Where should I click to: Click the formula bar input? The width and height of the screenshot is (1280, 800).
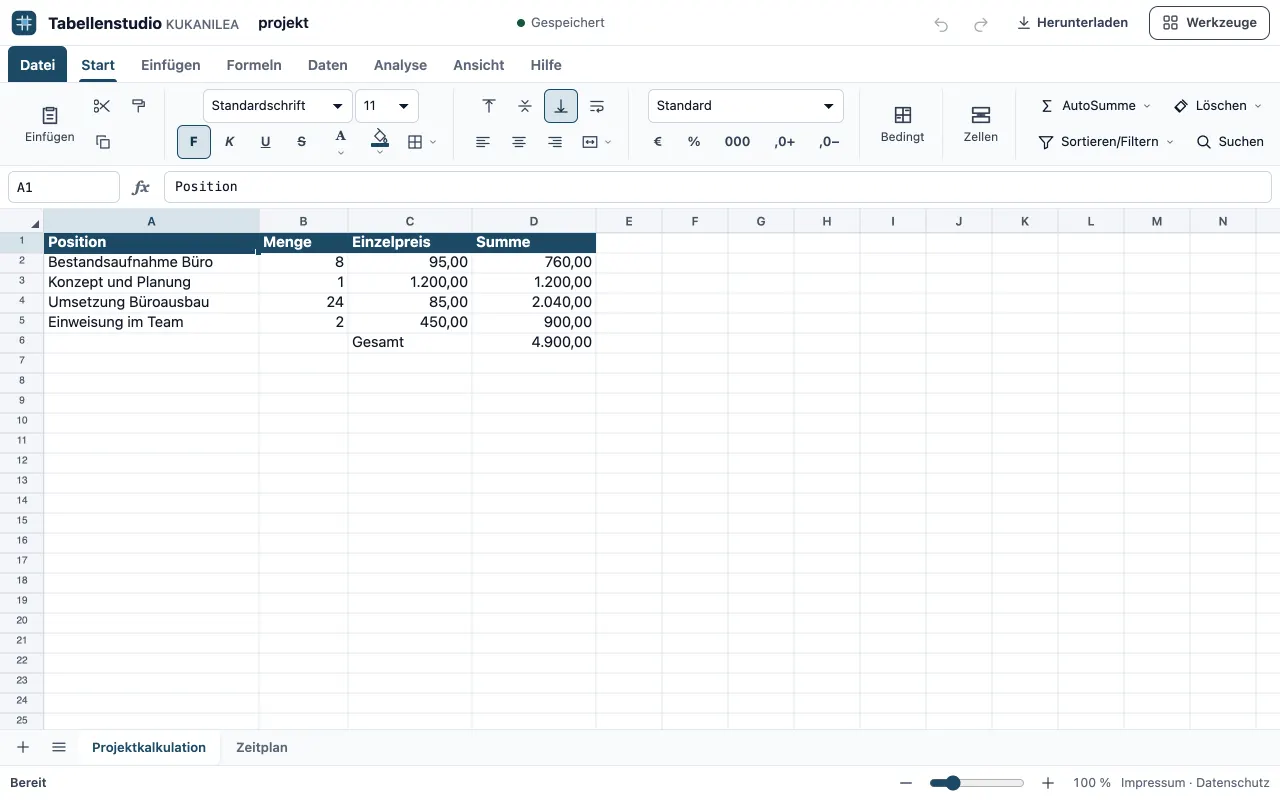point(718,187)
